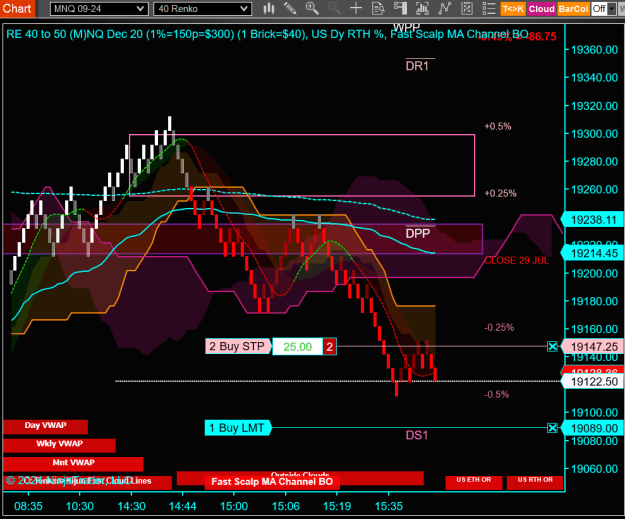
Task: Activate the zoom in magnifier
Action: click(312, 8)
